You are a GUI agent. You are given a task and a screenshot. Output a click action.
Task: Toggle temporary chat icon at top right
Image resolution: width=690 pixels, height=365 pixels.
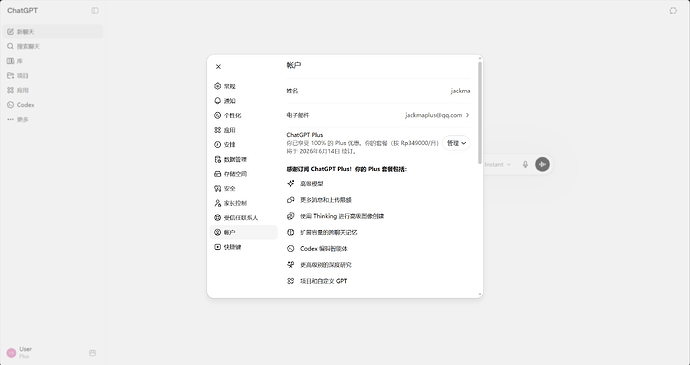pyautogui.click(x=673, y=11)
